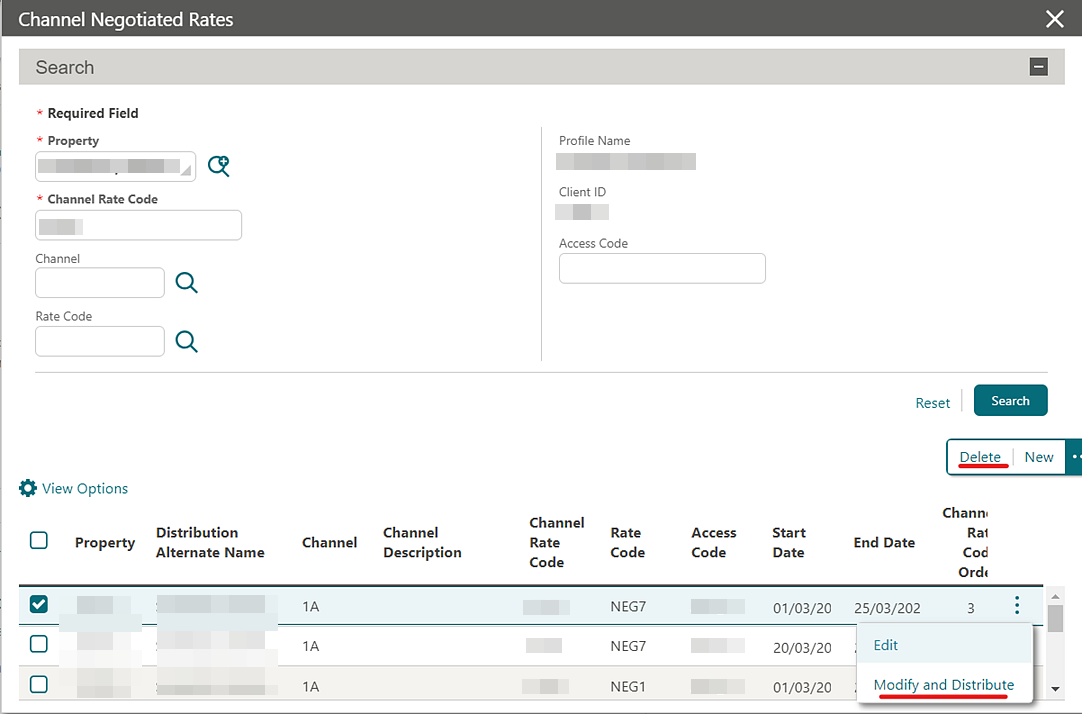Click the Delete action link

point(980,457)
